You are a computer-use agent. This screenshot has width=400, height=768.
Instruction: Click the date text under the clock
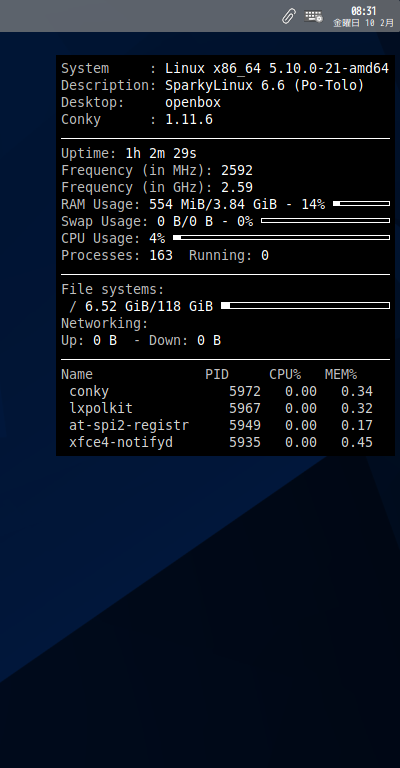point(363,23)
